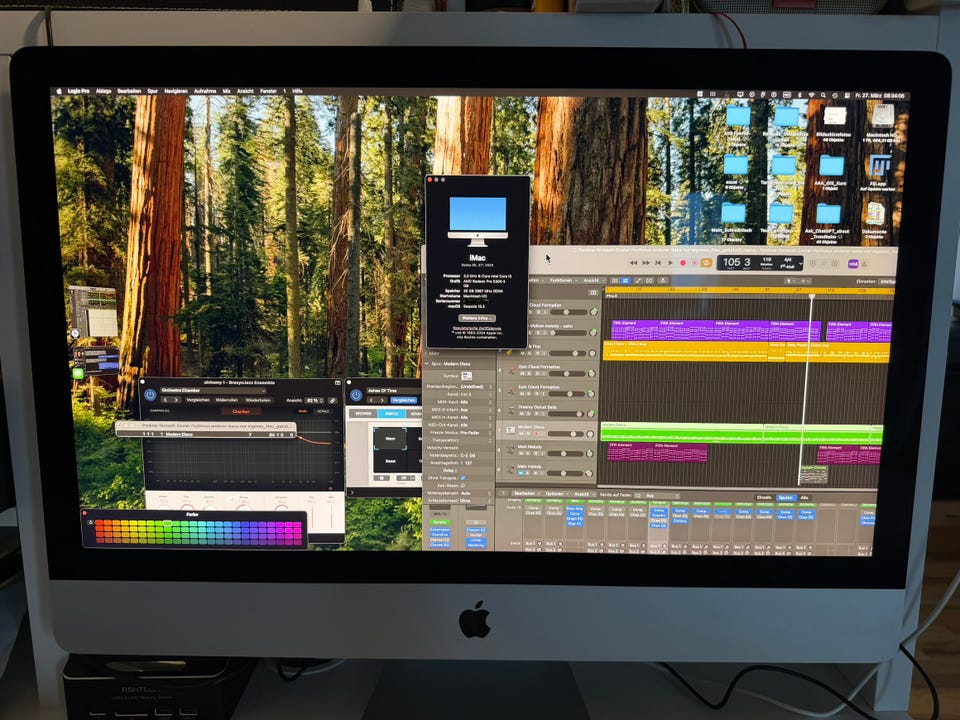
Task: Click the Rewind button in Logic transport
Action: pyautogui.click(x=634, y=263)
